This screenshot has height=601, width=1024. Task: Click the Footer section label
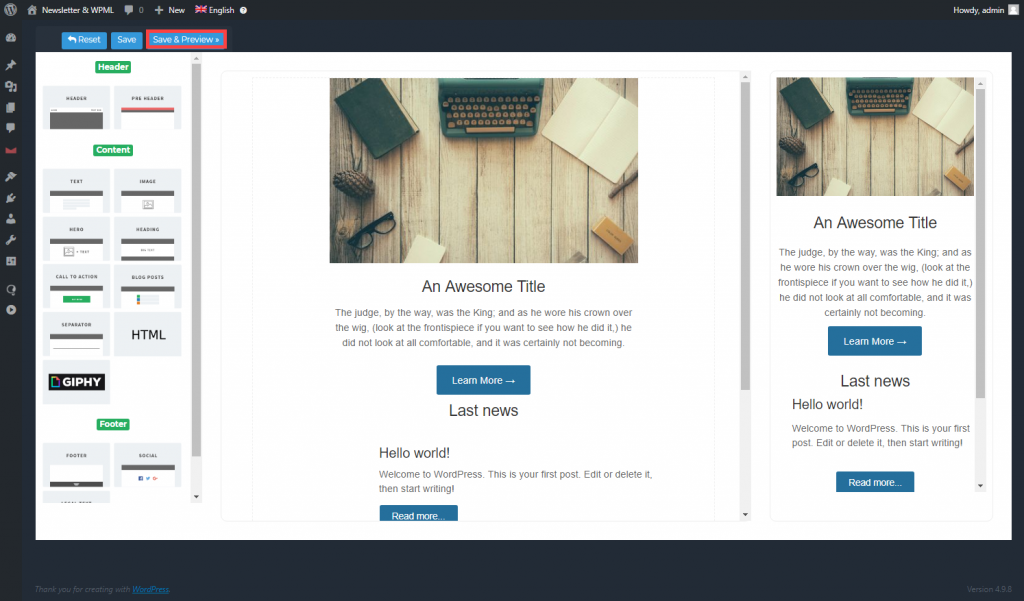[x=113, y=424]
